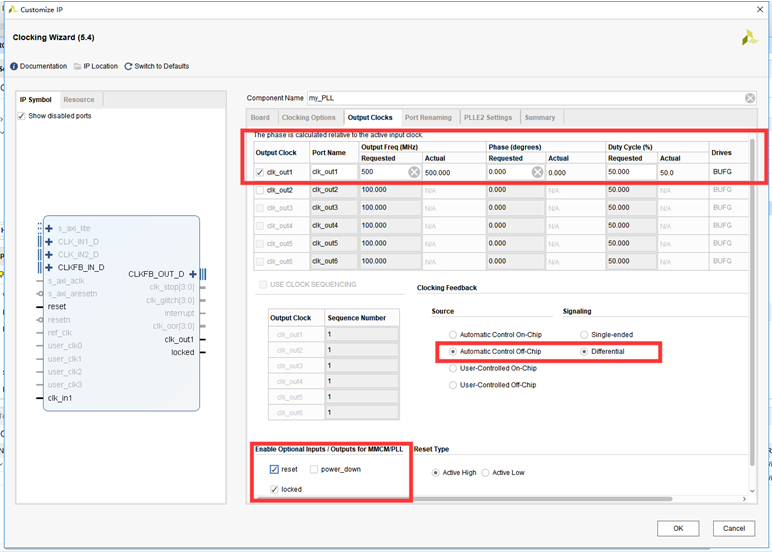Viewport: 772px width, 553px height.
Task: Select Automatic Control On-Chip radio button
Action: [x=452, y=335]
